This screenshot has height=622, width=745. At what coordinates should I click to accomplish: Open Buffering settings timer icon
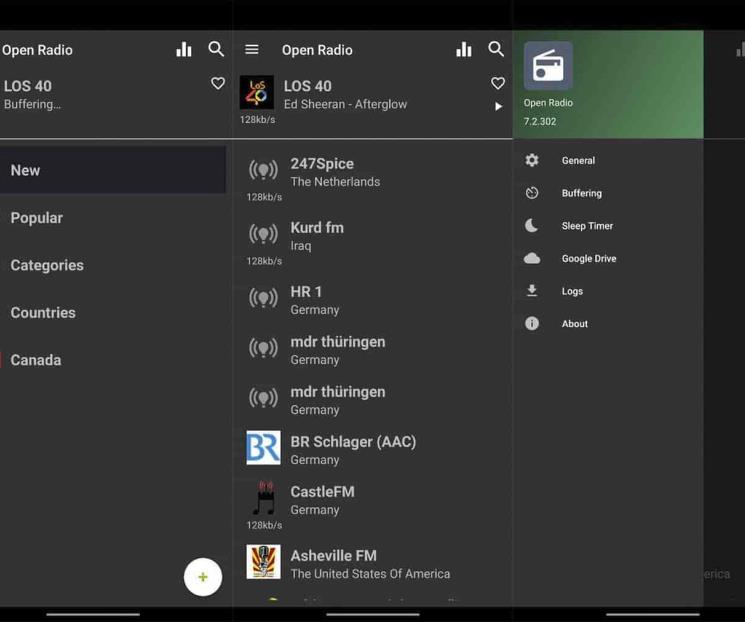tap(532, 193)
